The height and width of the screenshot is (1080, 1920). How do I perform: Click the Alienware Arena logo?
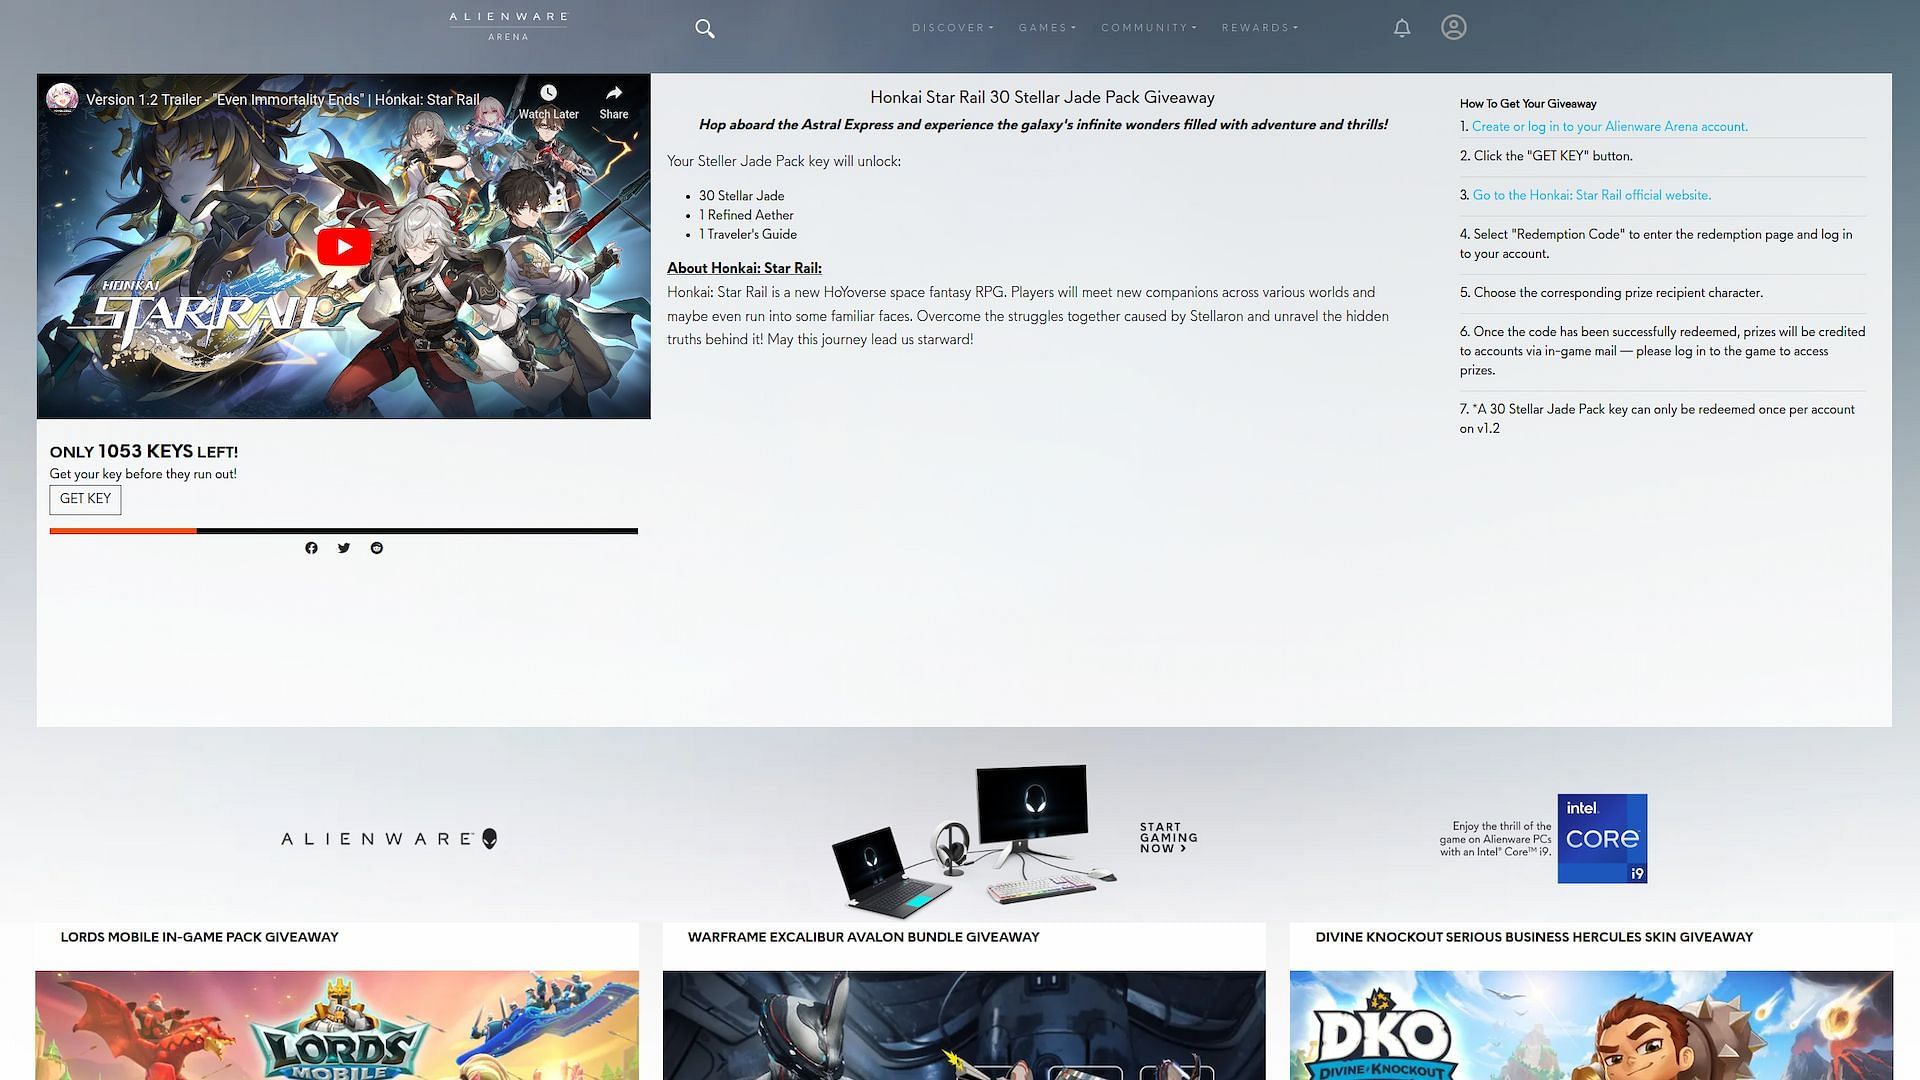coord(508,27)
